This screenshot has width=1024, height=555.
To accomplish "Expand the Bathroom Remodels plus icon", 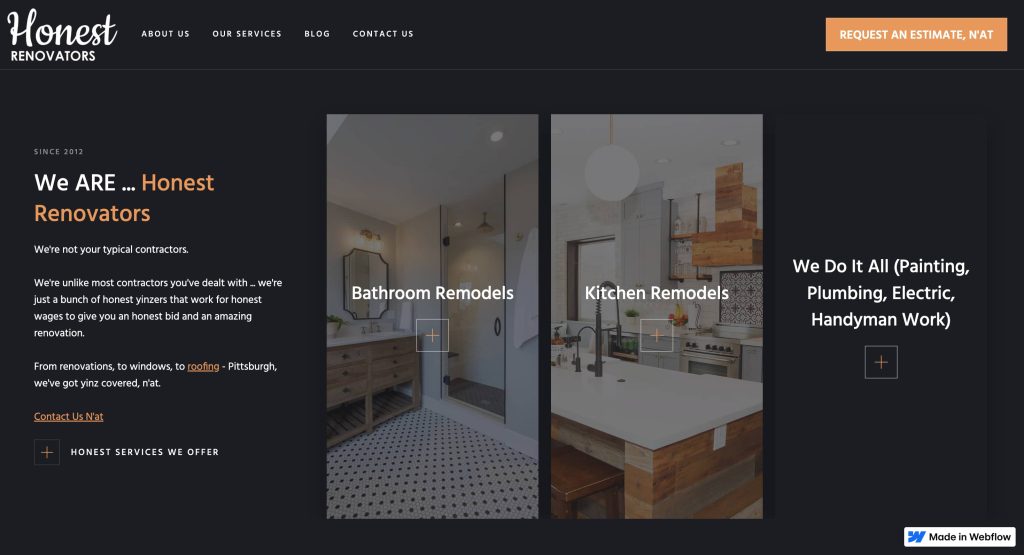I will 432,336.
